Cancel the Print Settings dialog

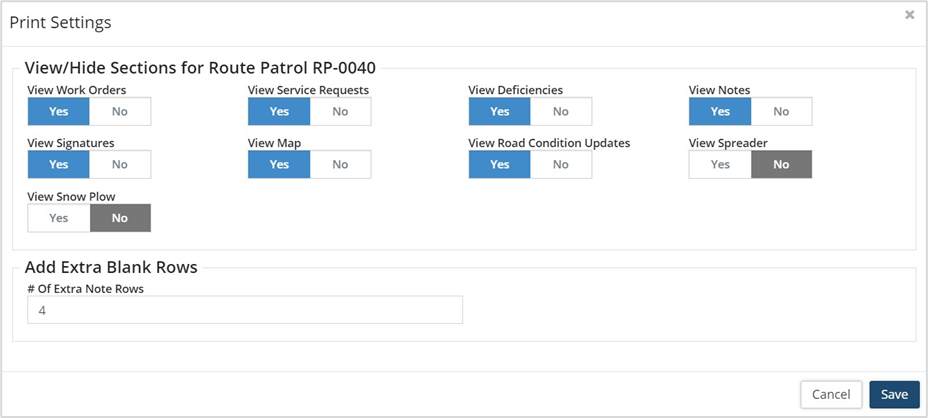tap(831, 394)
